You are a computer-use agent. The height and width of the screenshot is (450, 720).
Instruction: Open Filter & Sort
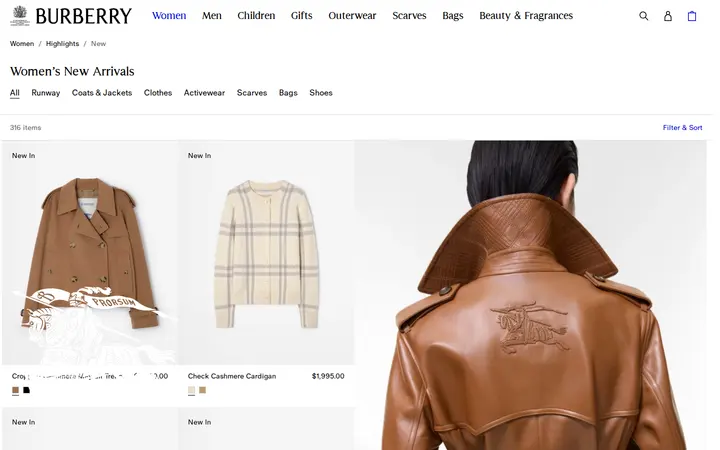(x=682, y=128)
